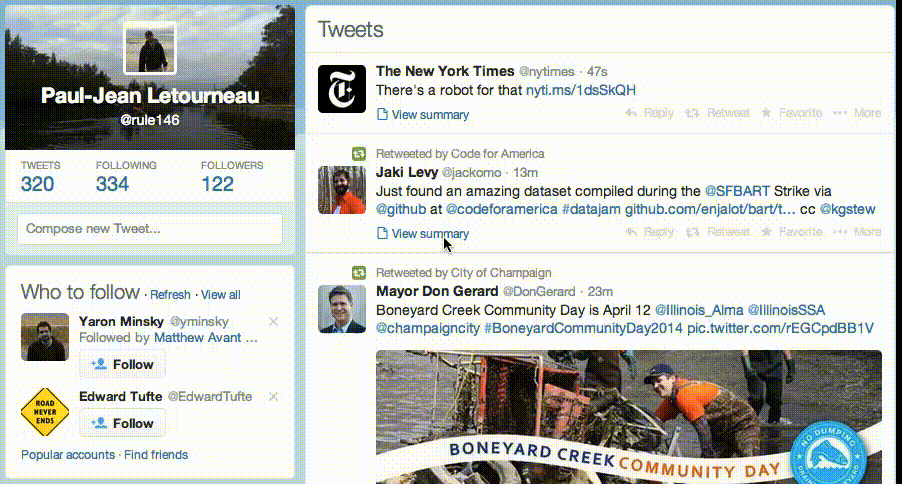
Task: Open the @IllinoisSSA mention
Action: pyautogui.click(x=786, y=310)
